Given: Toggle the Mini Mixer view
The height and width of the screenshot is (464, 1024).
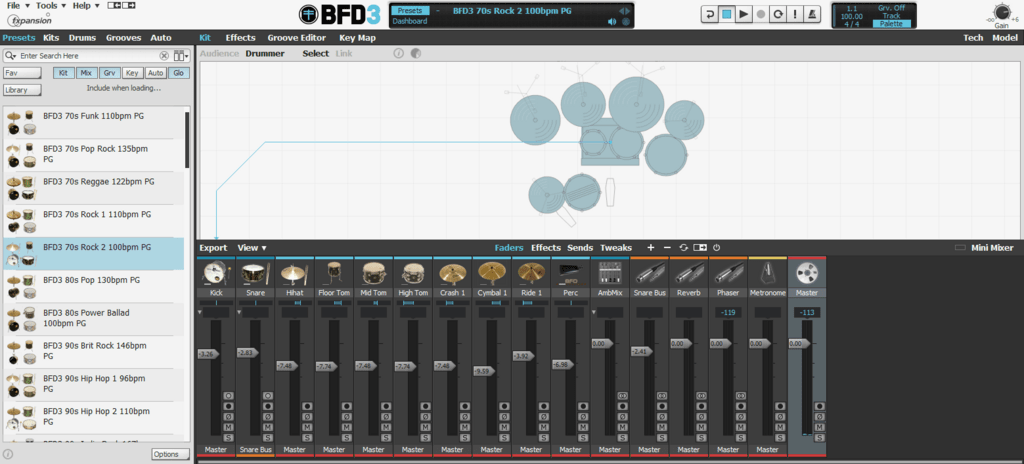Looking at the screenshot, I should [x=985, y=248].
